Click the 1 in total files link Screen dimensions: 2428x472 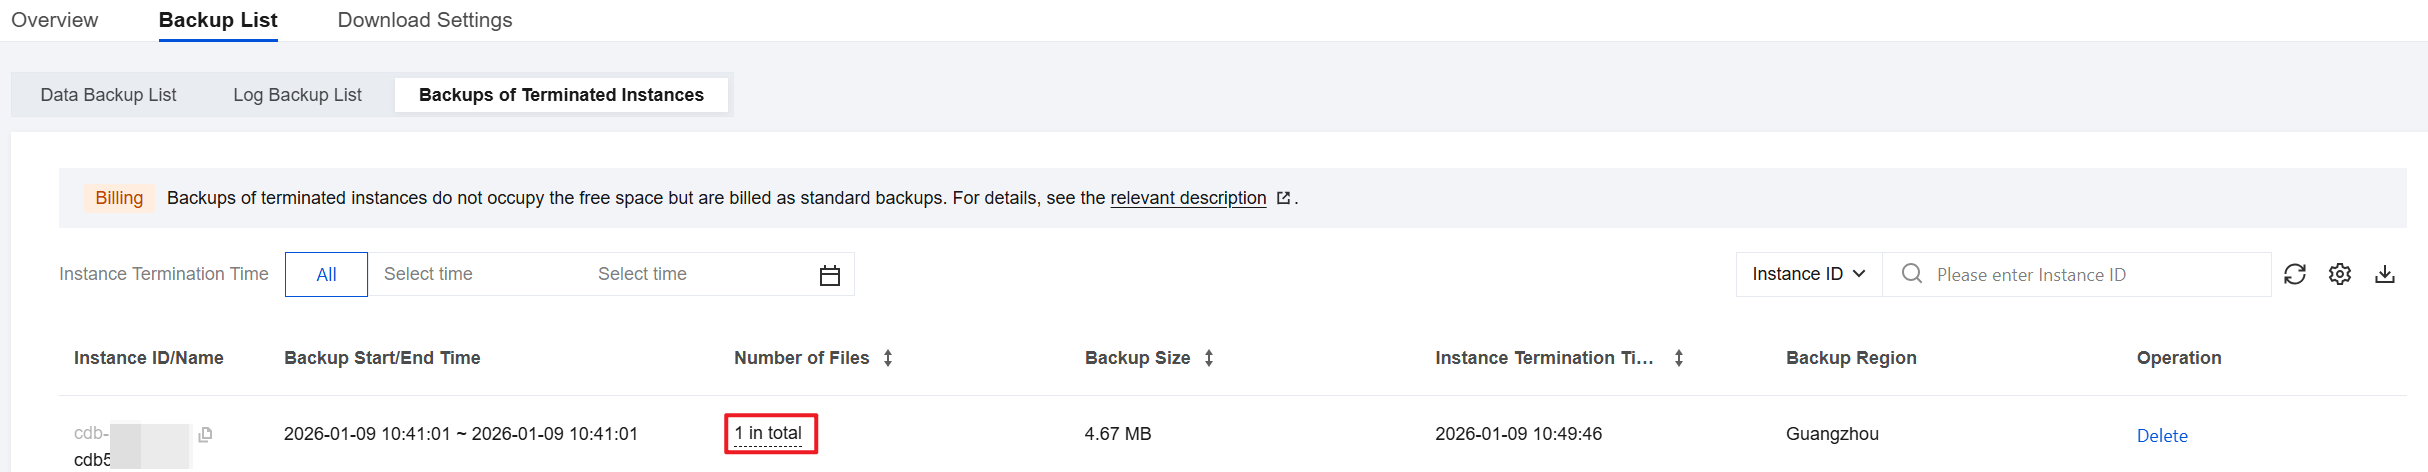pos(769,433)
